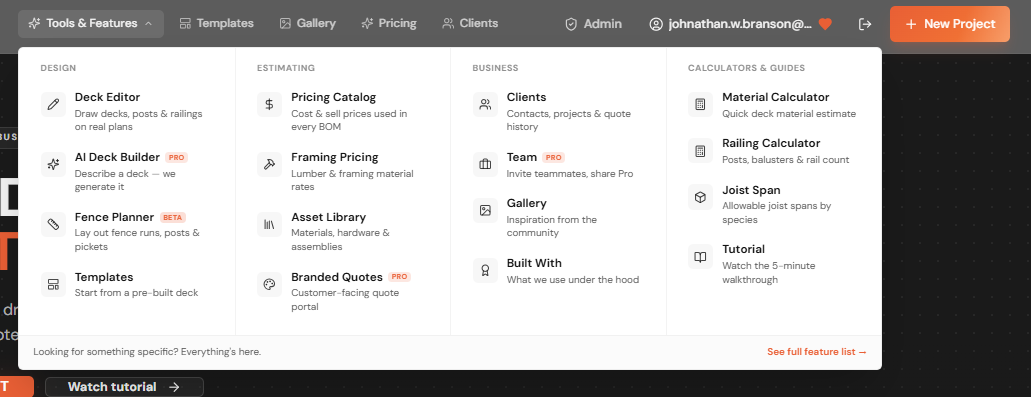Click 'Cost & sell prices used in every BOM' text
The width and height of the screenshot is (1031, 397).
pos(349,120)
